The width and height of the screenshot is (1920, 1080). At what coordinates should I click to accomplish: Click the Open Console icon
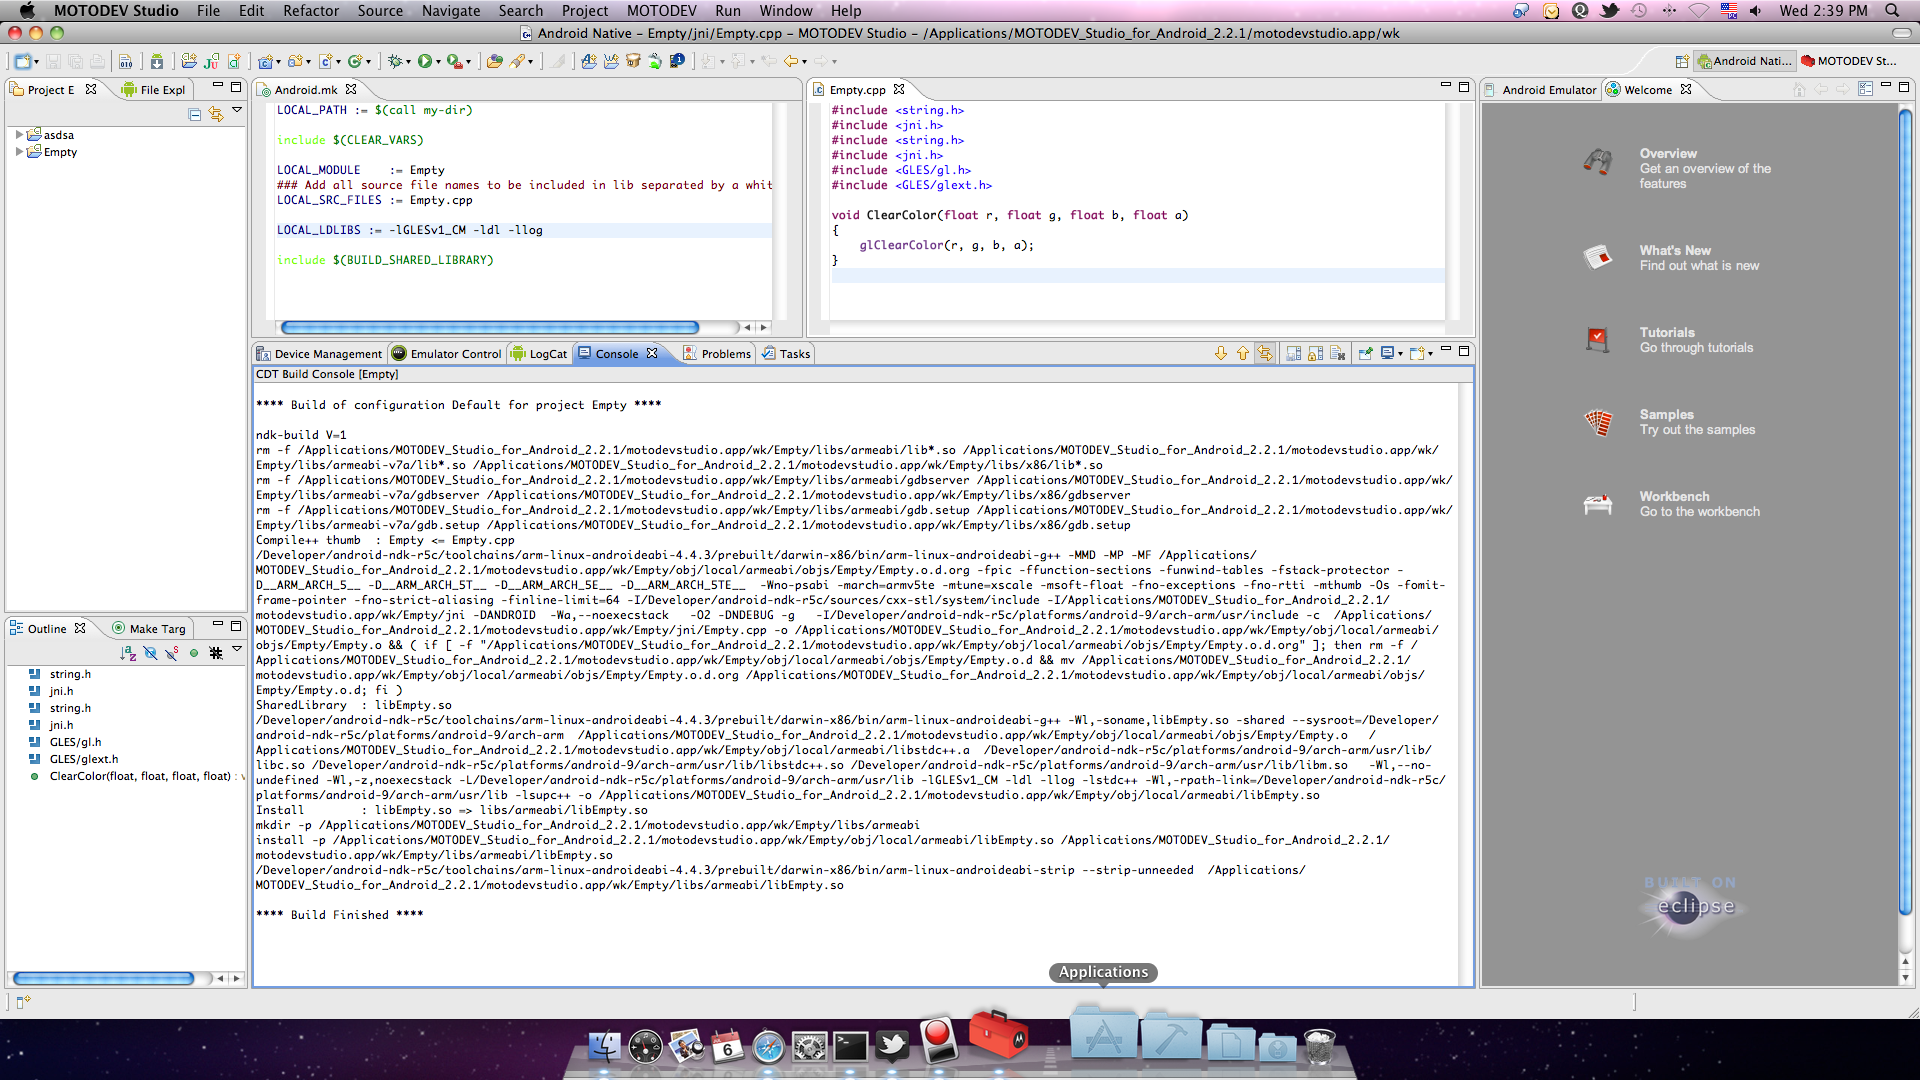point(1417,353)
